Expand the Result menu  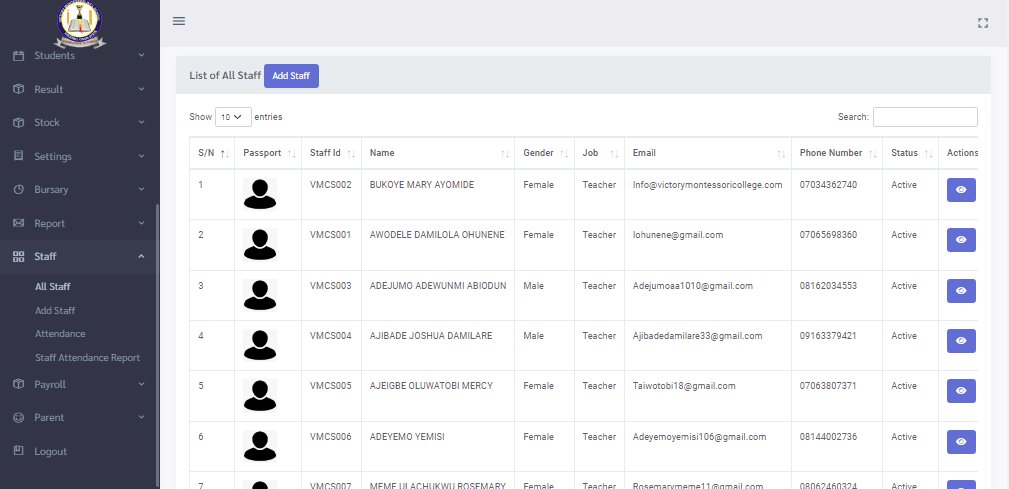point(80,89)
